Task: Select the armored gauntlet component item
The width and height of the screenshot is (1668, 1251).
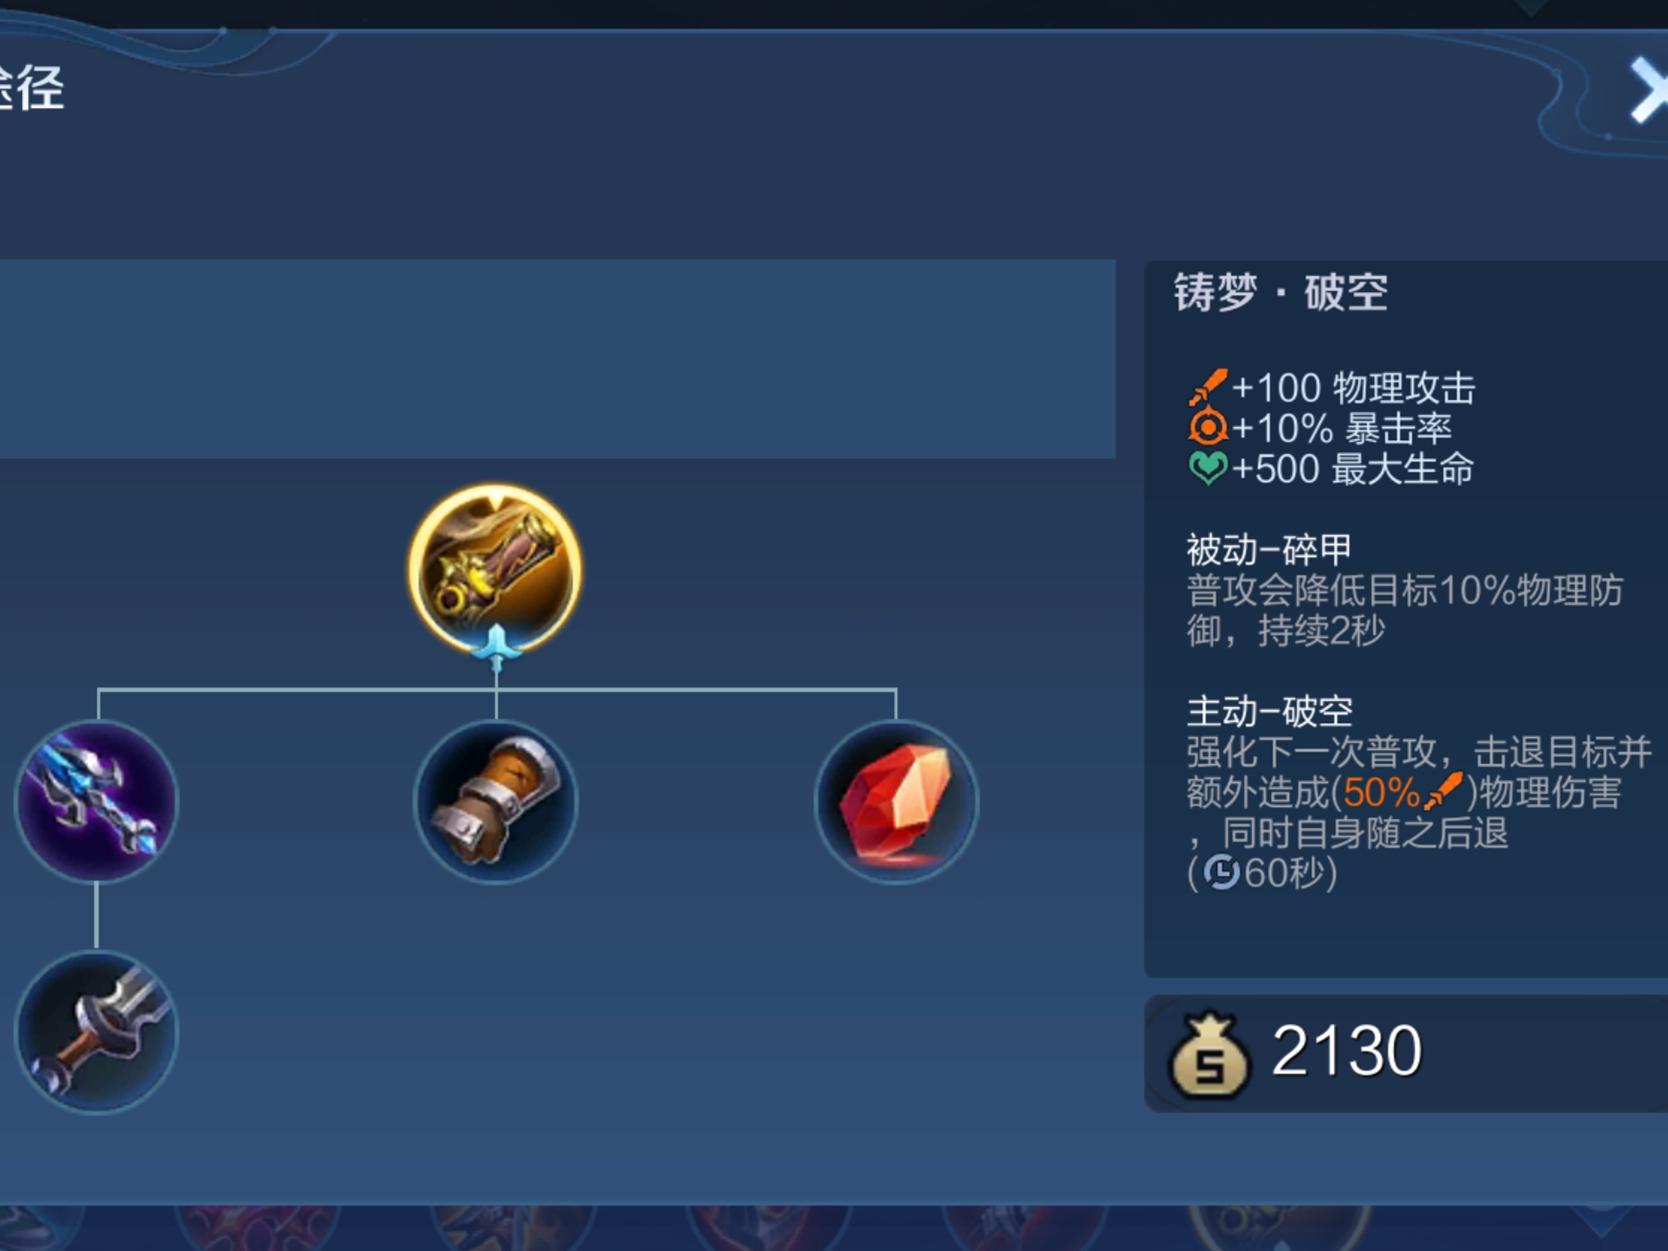Action: [496, 801]
